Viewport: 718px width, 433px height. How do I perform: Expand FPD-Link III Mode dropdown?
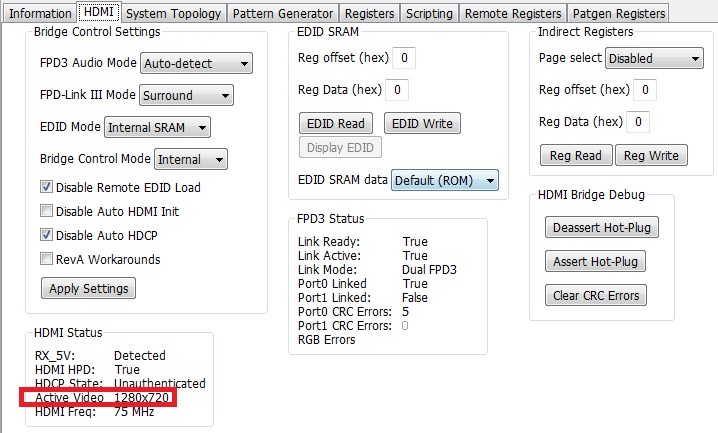pos(186,96)
